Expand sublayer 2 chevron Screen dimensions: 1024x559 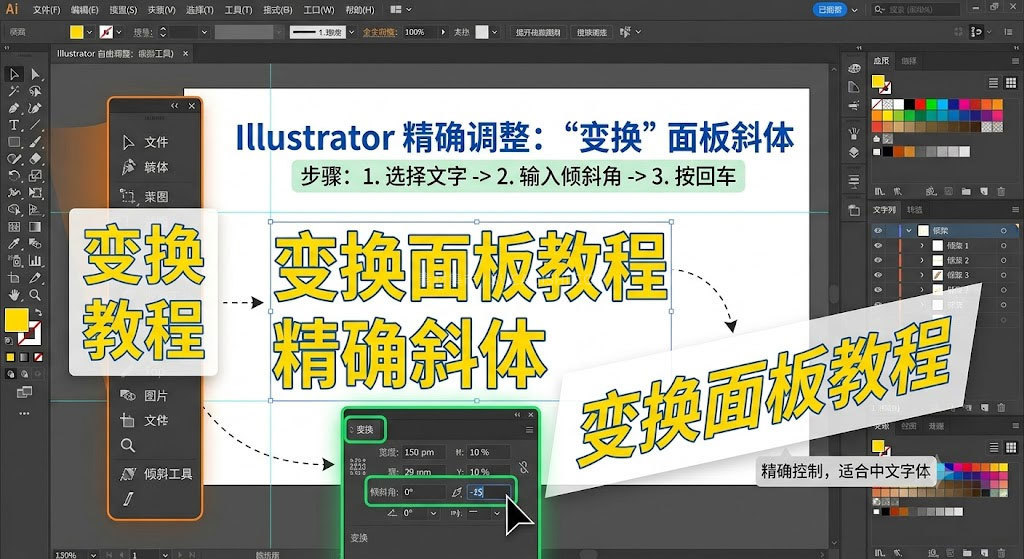(922, 261)
